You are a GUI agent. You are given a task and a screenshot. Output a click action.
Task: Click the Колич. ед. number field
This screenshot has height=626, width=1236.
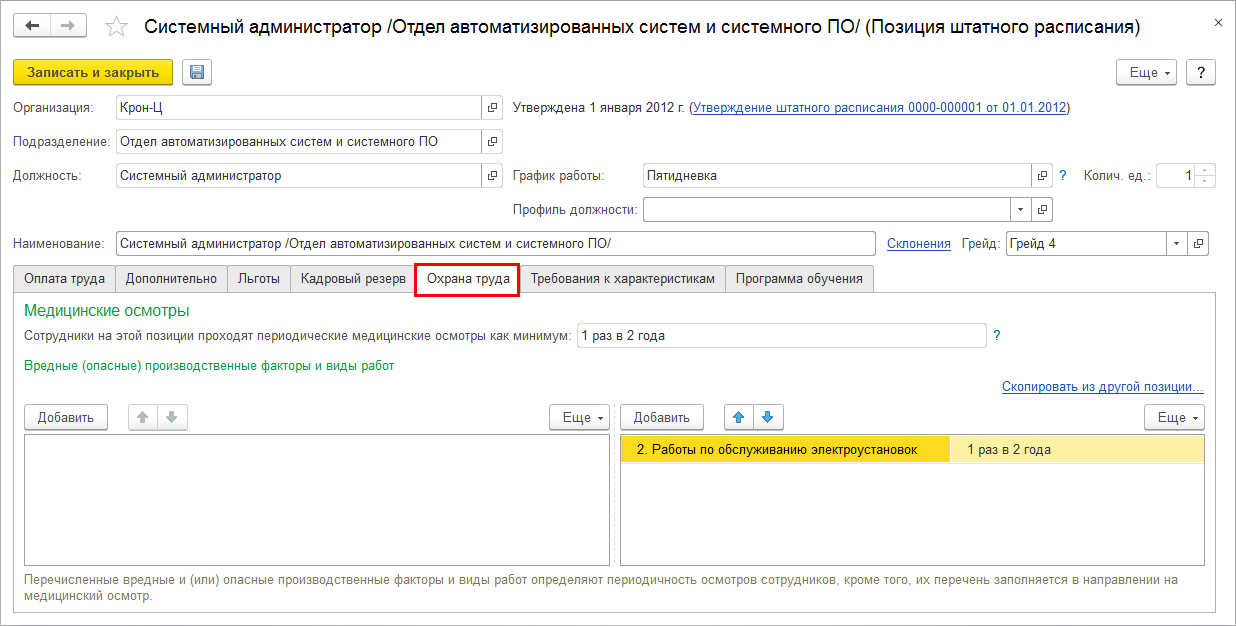point(1176,176)
